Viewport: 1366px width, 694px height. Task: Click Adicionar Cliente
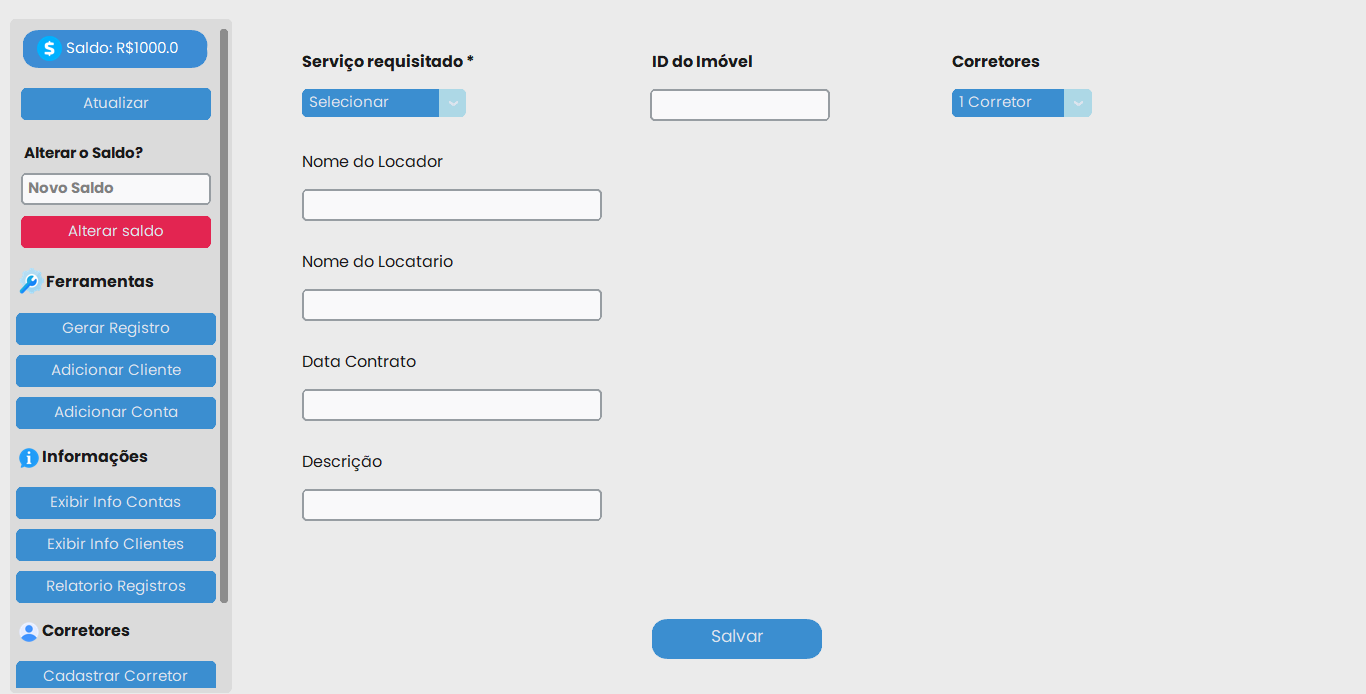coord(115,370)
